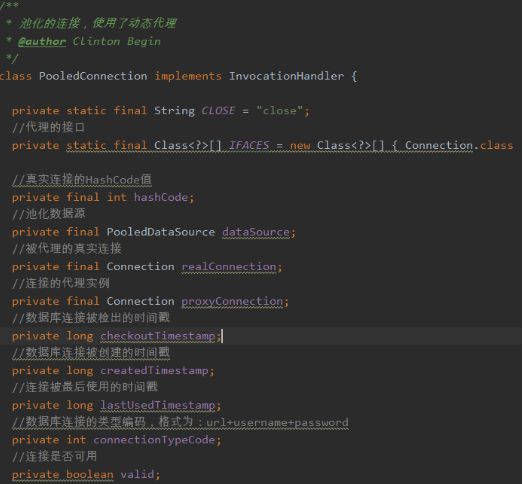Click the //池化数据源 comment

coord(48,214)
